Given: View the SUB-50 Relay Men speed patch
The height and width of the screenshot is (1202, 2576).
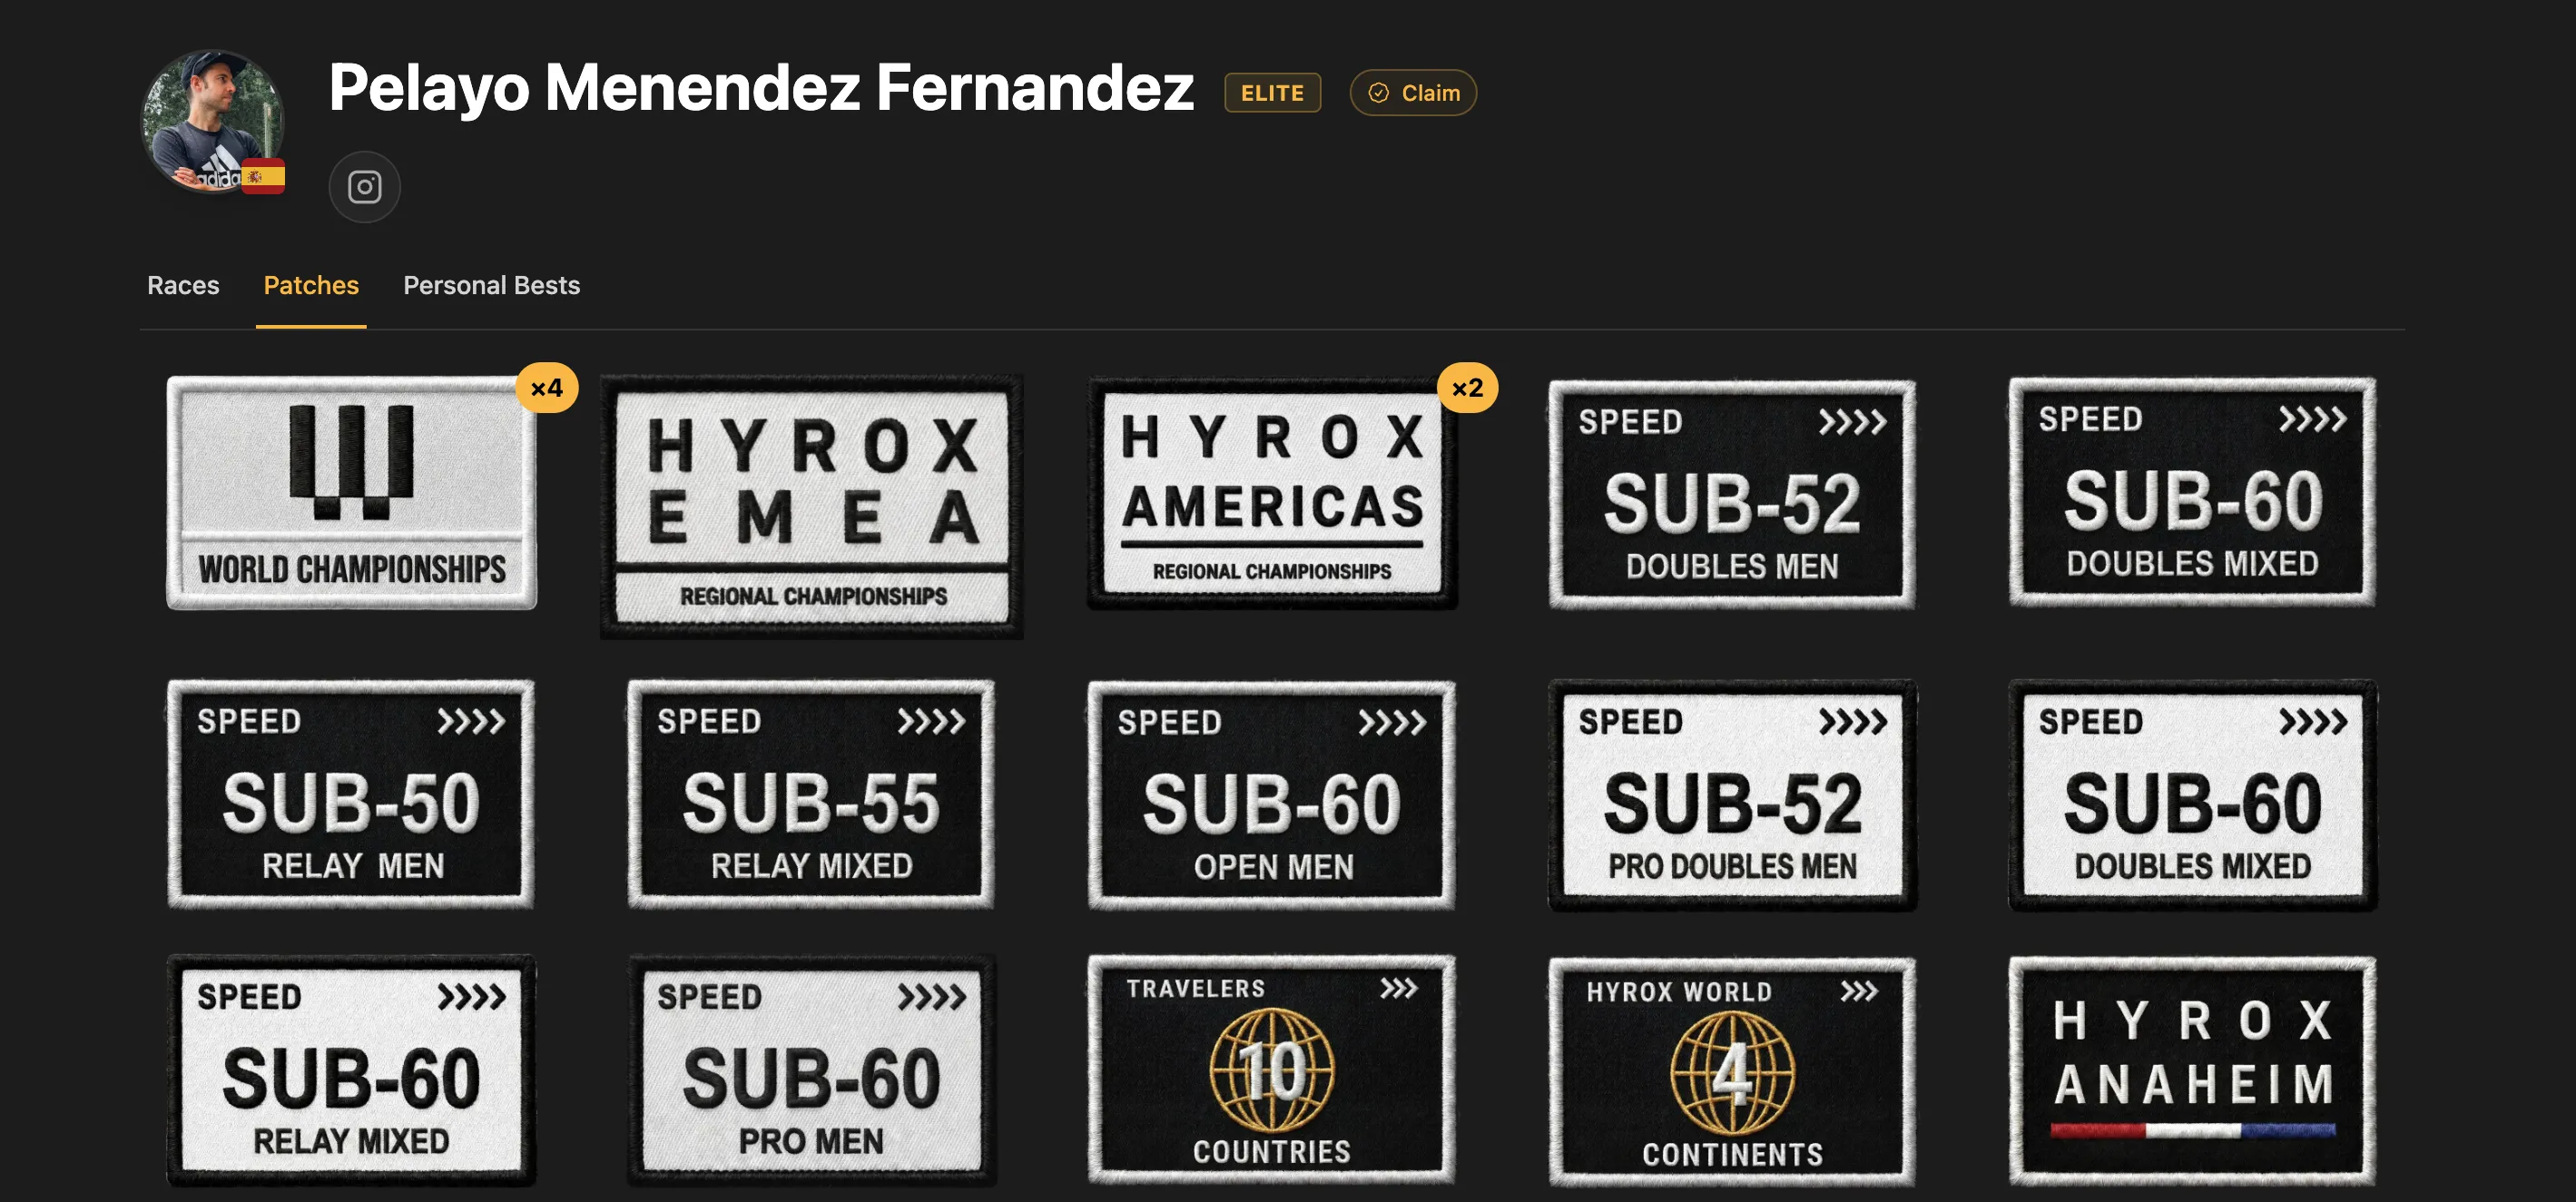Looking at the screenshot, I should click(351, 795).
